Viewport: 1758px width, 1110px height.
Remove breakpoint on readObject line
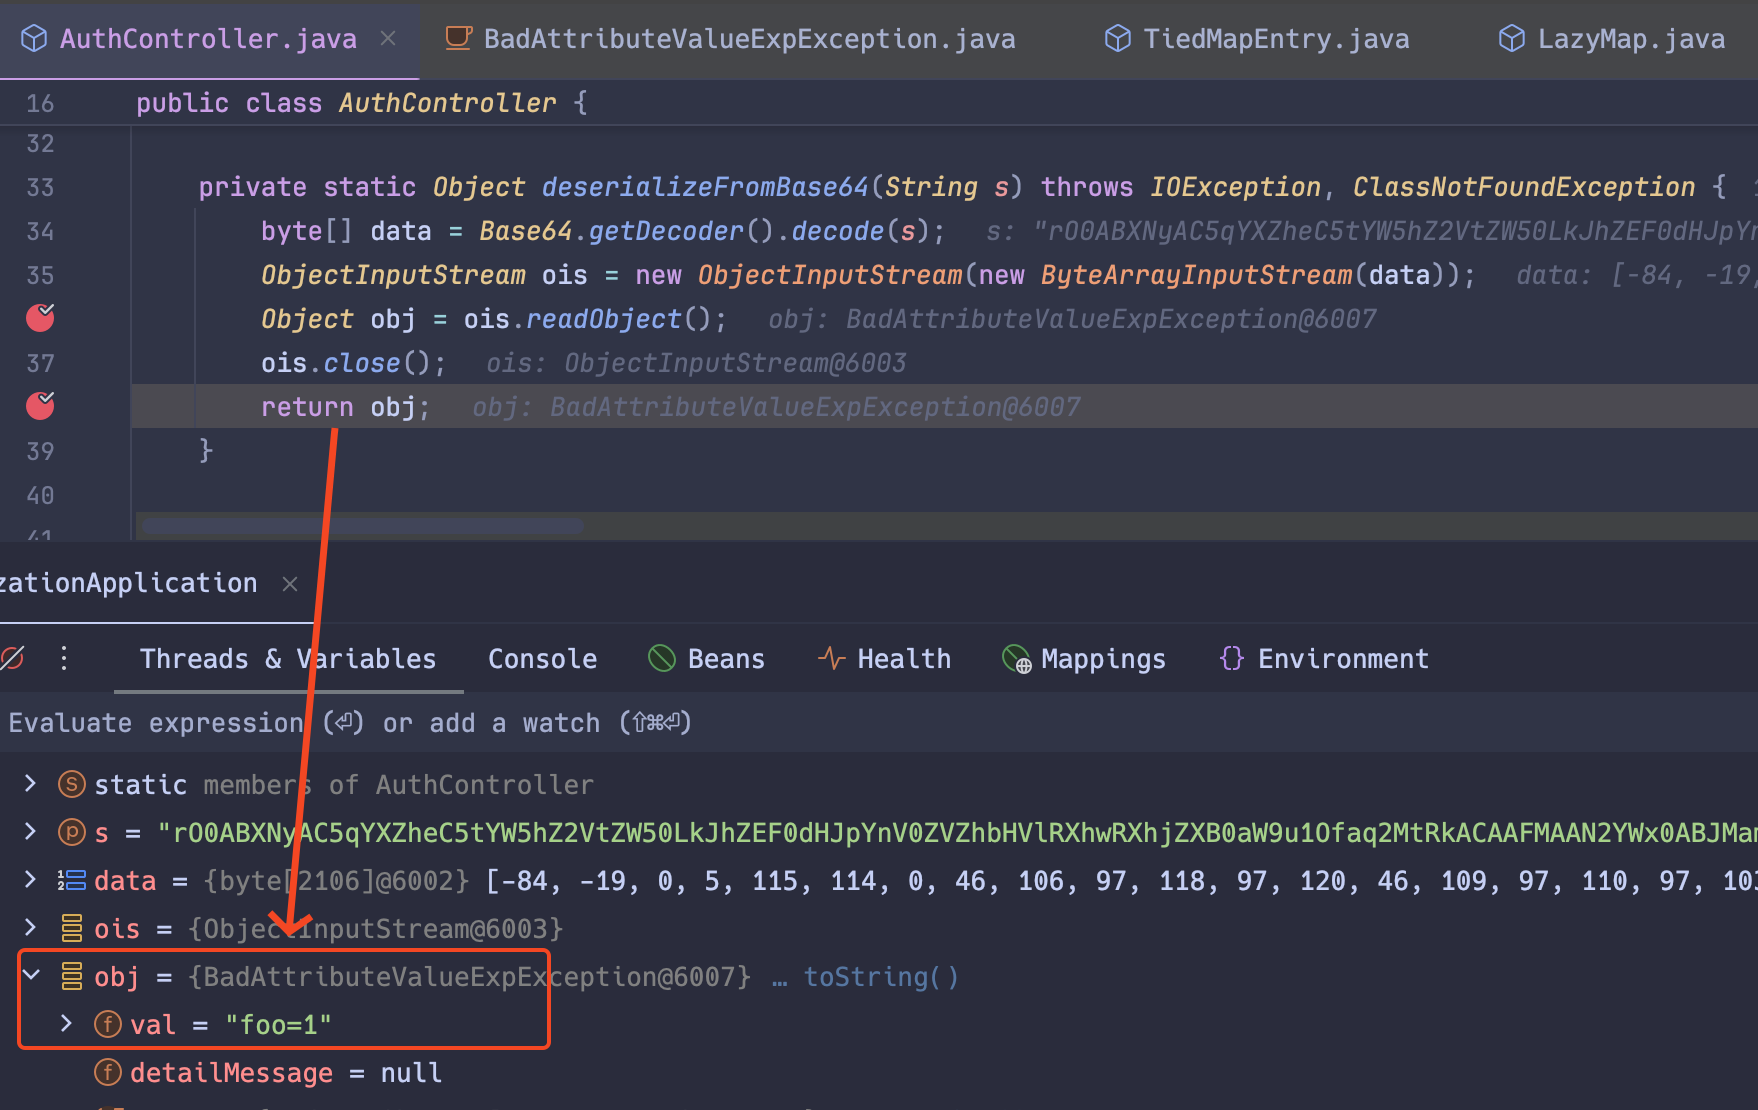click(x=40, y=318)
